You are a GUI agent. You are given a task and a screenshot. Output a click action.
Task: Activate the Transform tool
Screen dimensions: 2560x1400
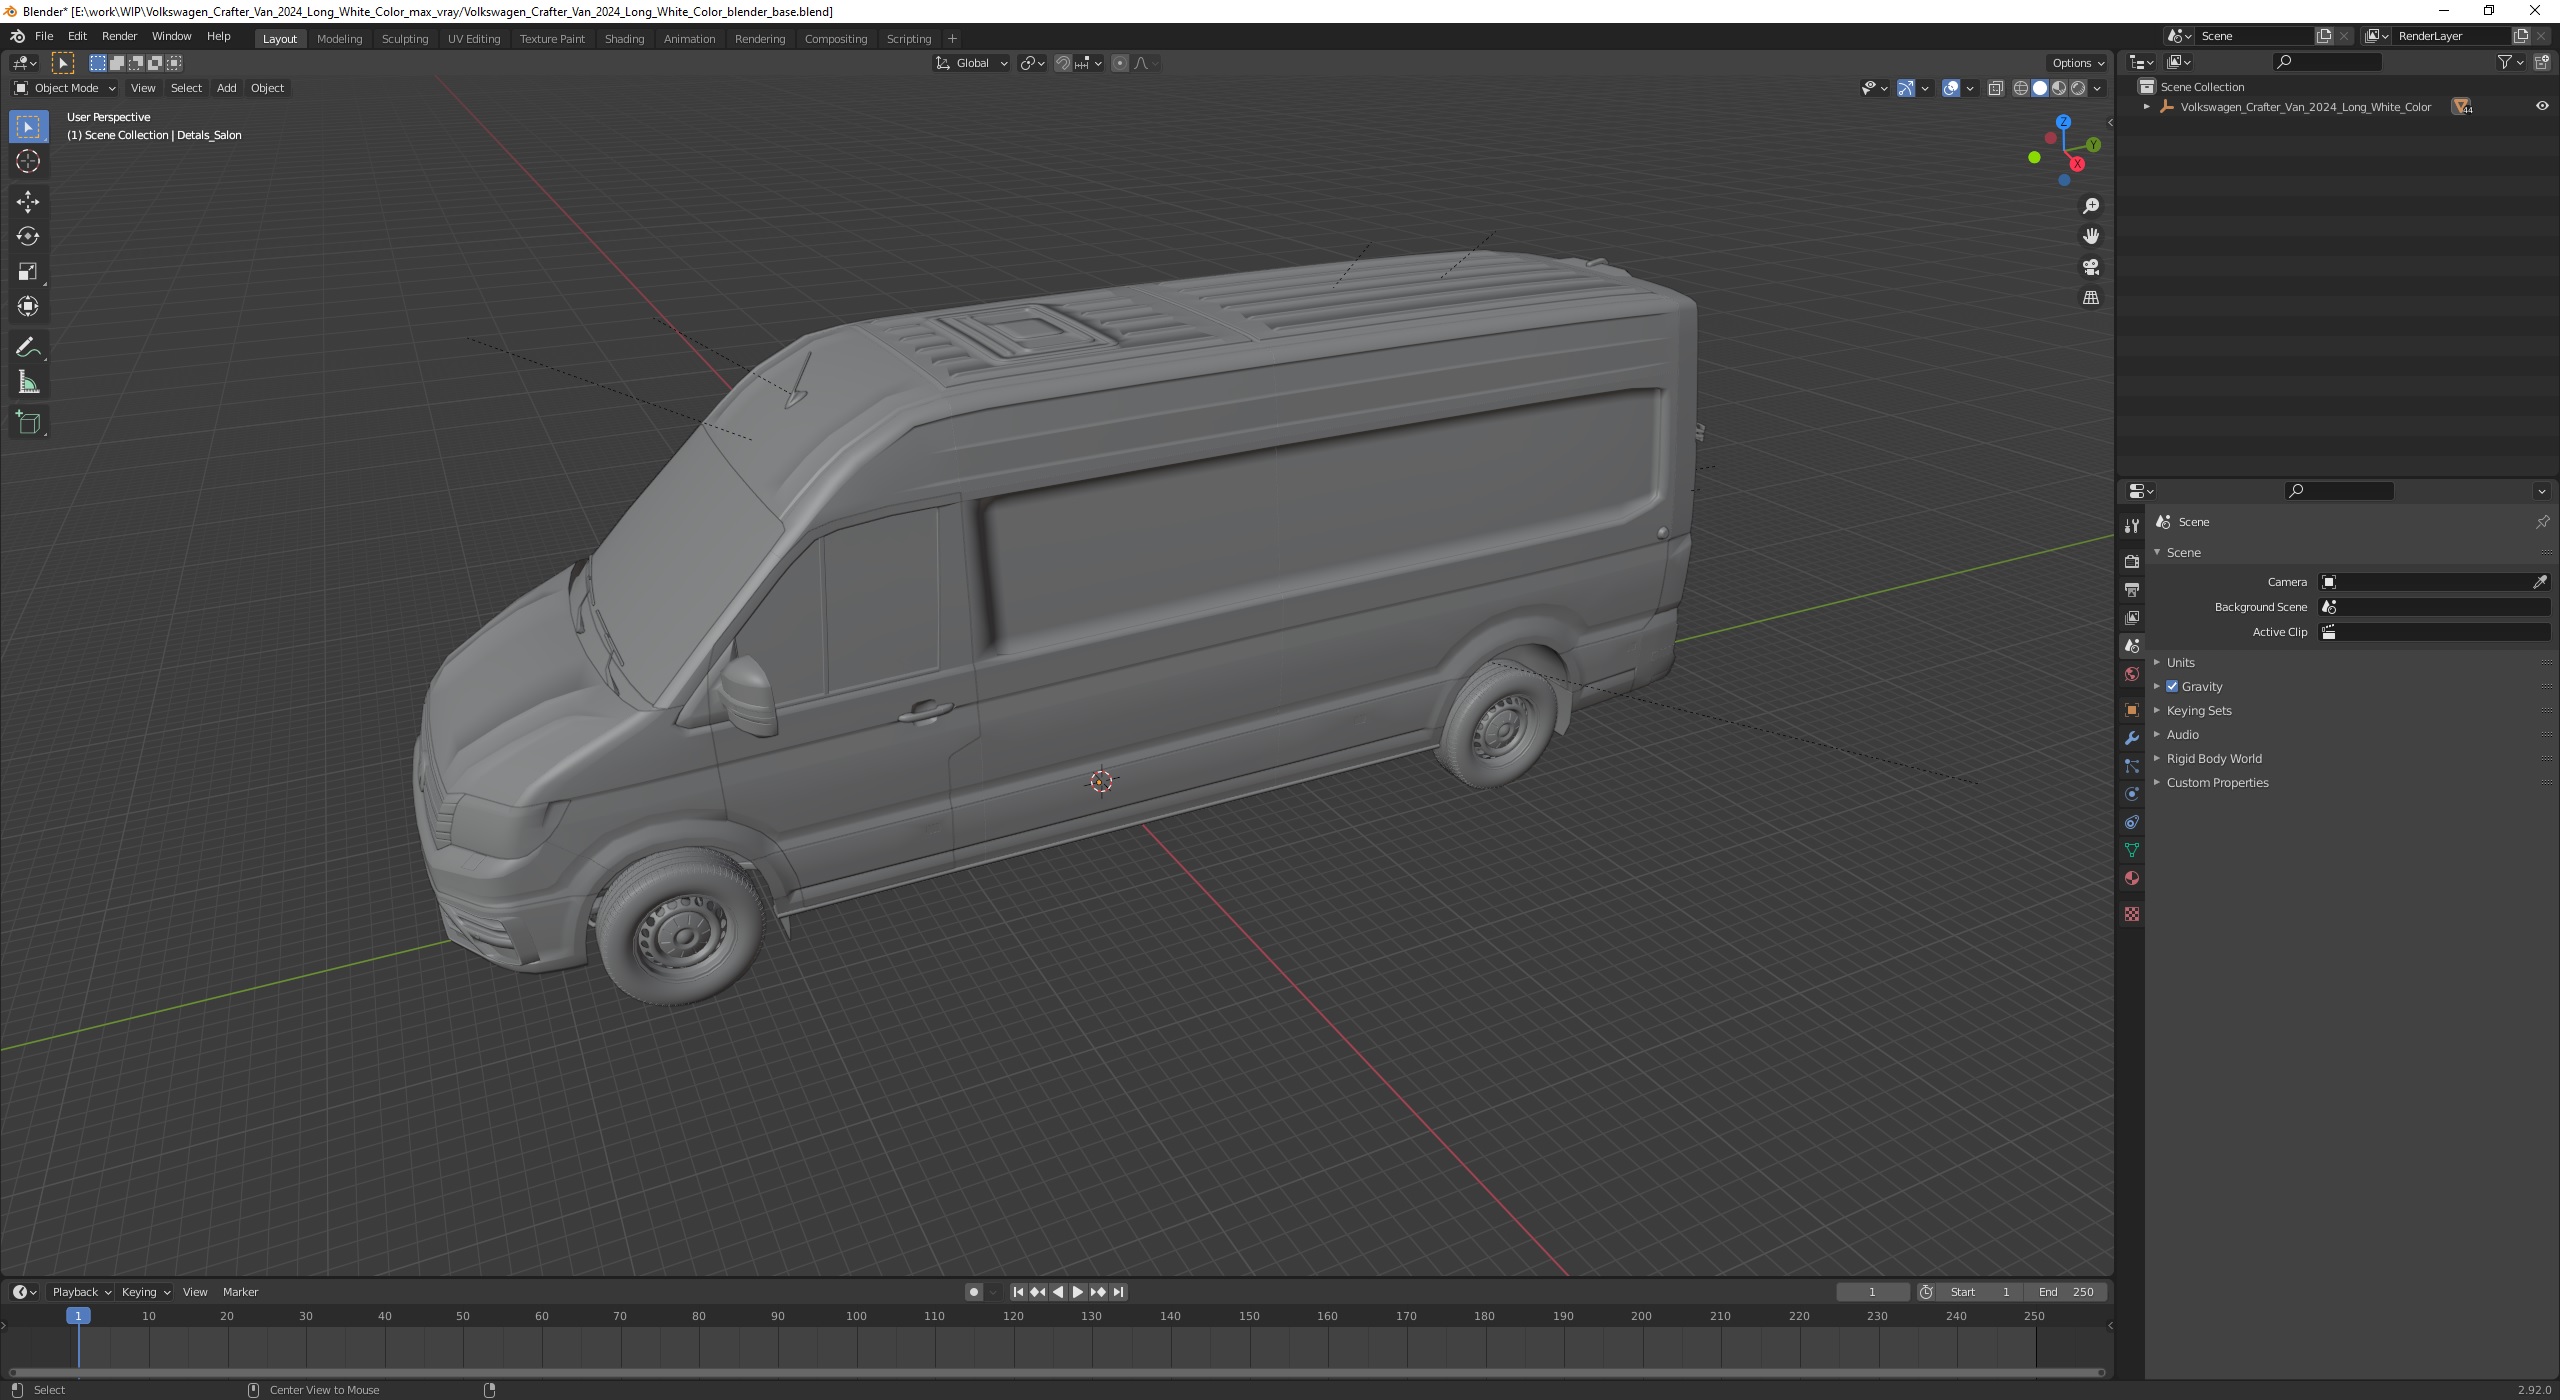[x=28, y=306]
